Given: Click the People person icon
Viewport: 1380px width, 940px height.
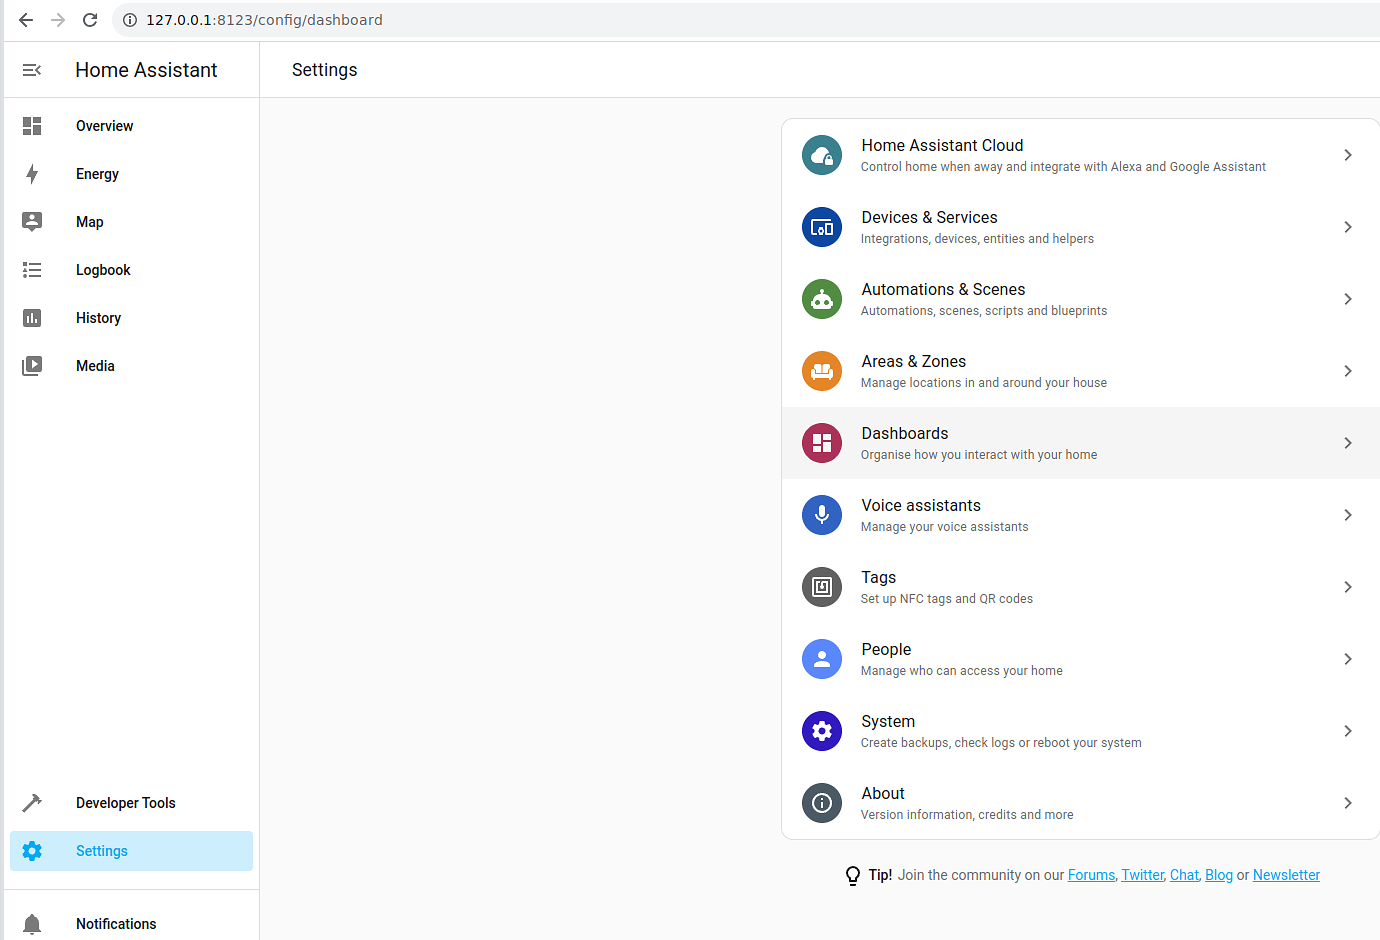Looking at the screenshot, I should (x=821, y=659).
